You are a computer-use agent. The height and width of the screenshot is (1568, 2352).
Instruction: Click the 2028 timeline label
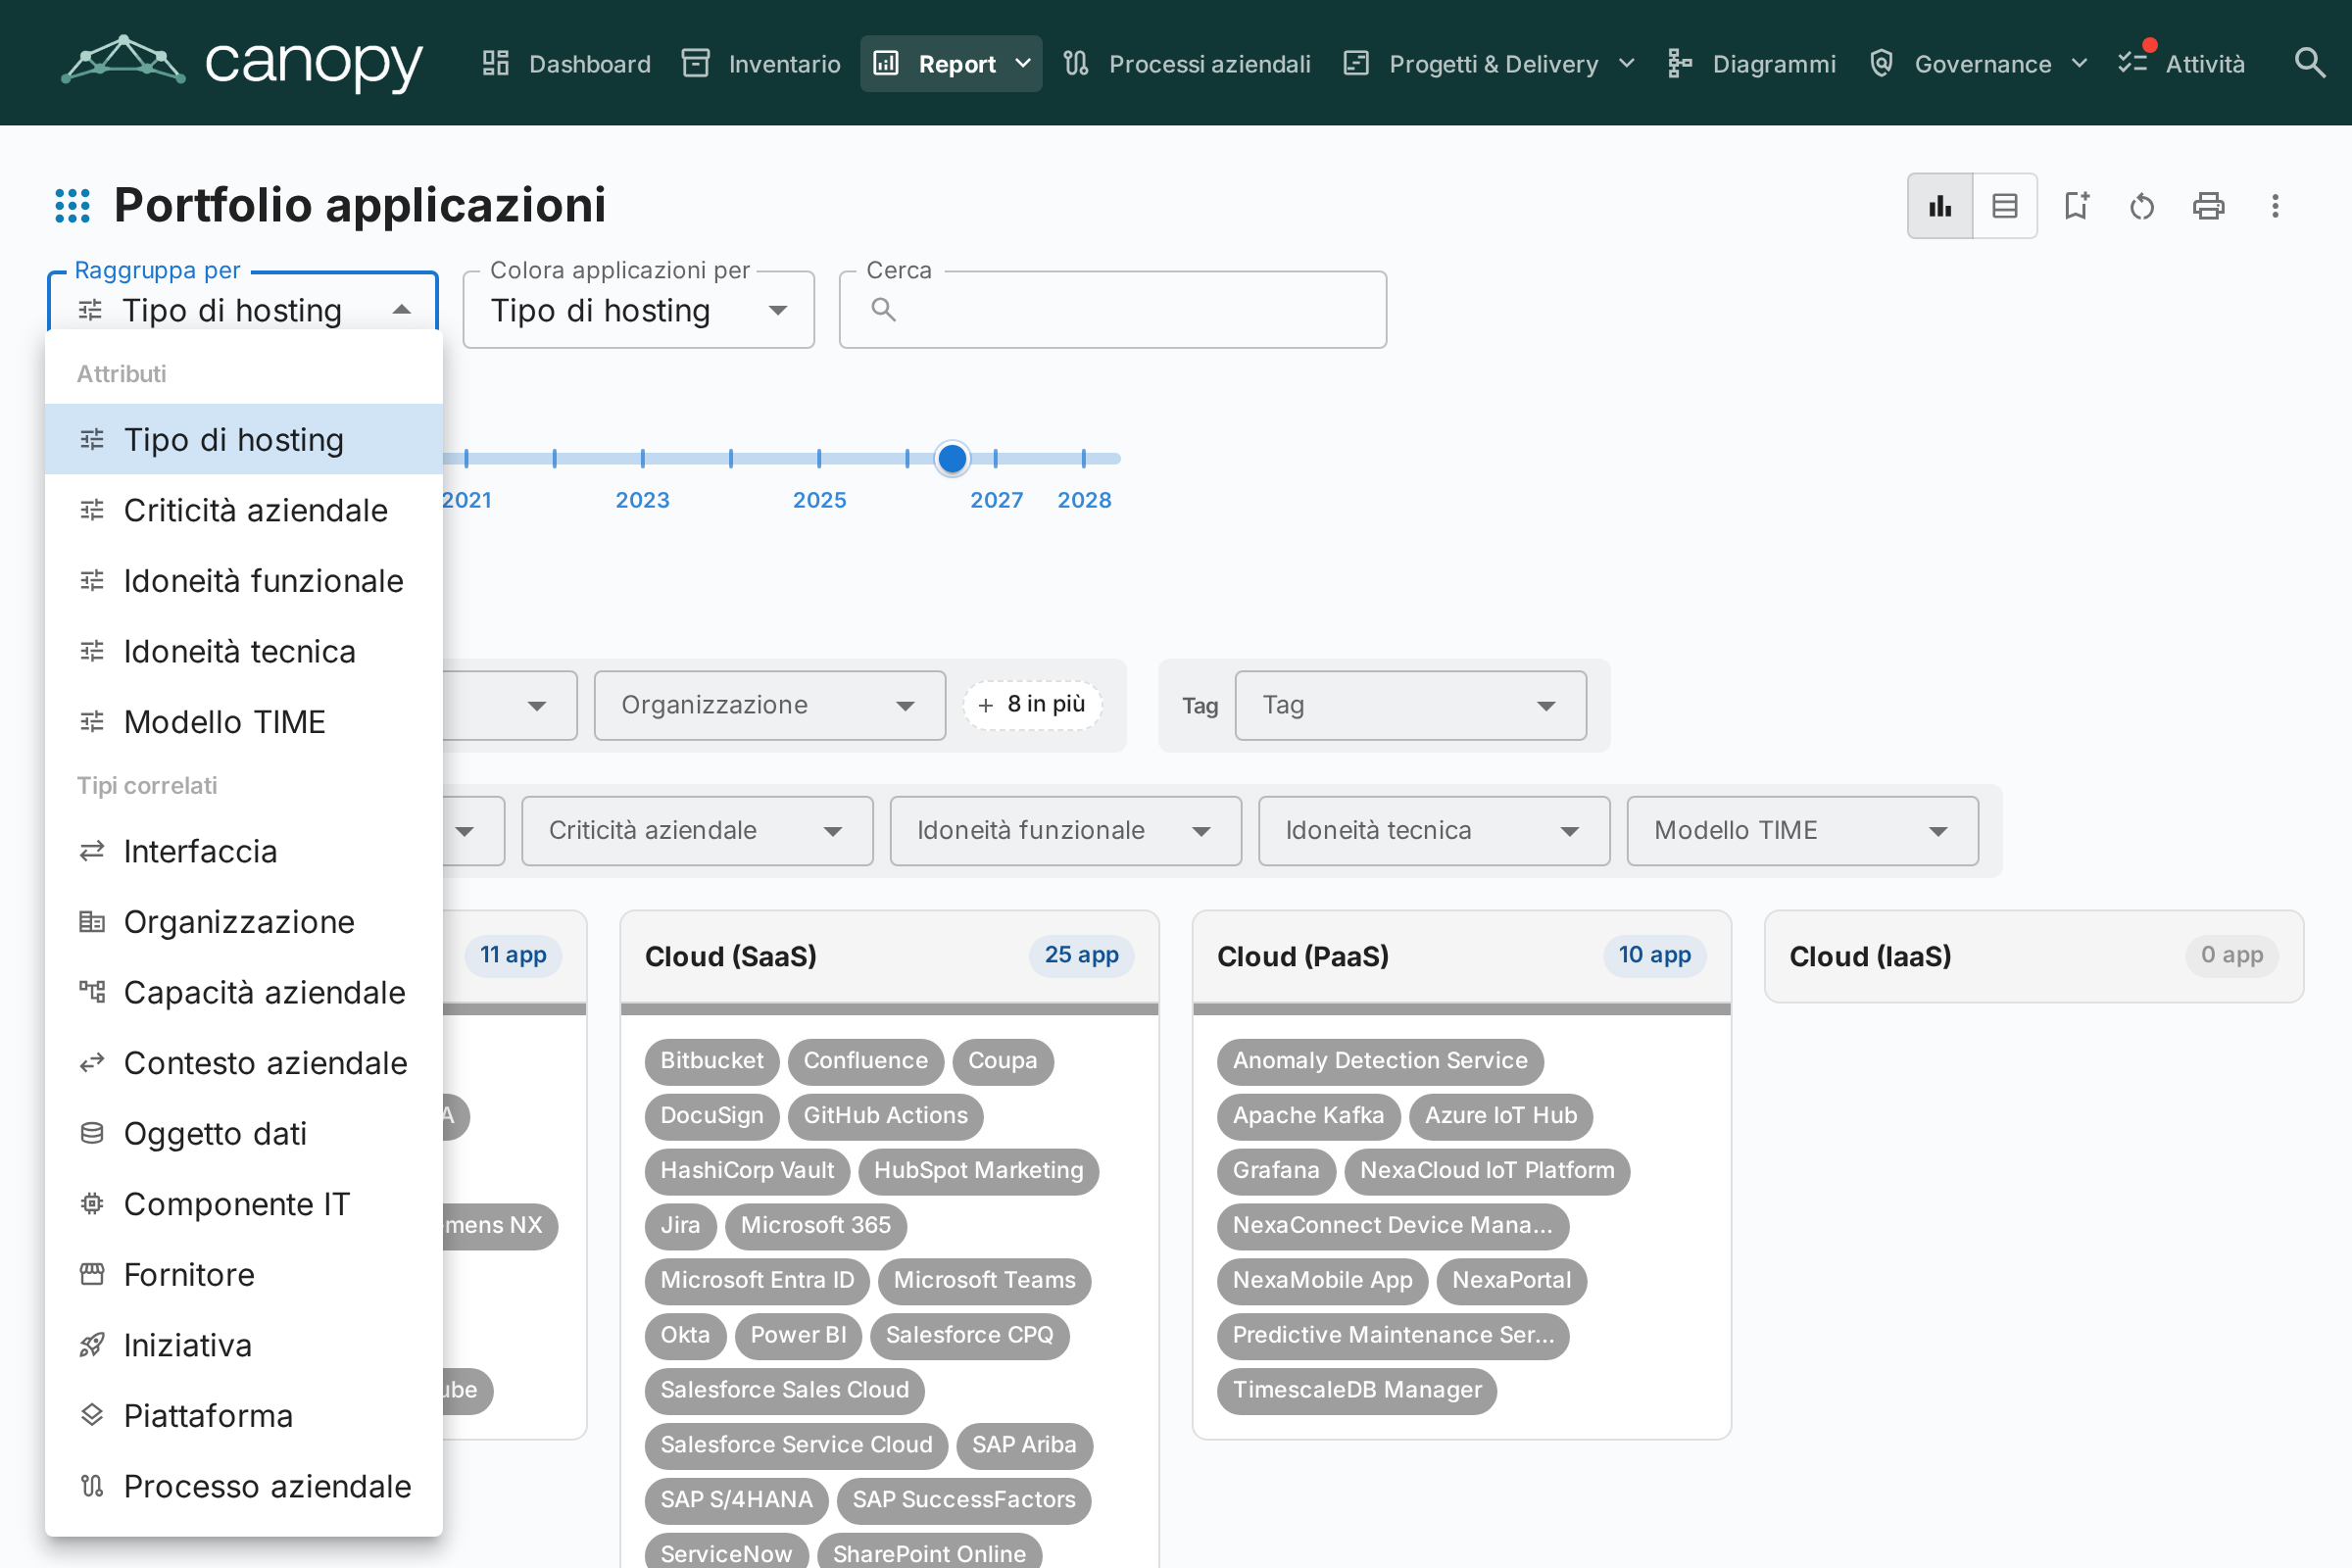(1084, 500)
